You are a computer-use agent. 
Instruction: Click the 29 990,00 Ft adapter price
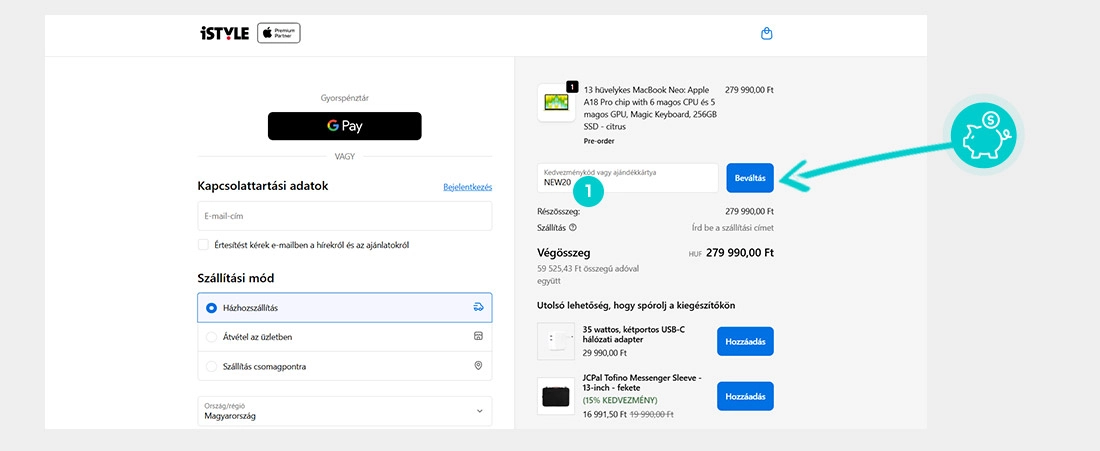click(x=605, y=353)
